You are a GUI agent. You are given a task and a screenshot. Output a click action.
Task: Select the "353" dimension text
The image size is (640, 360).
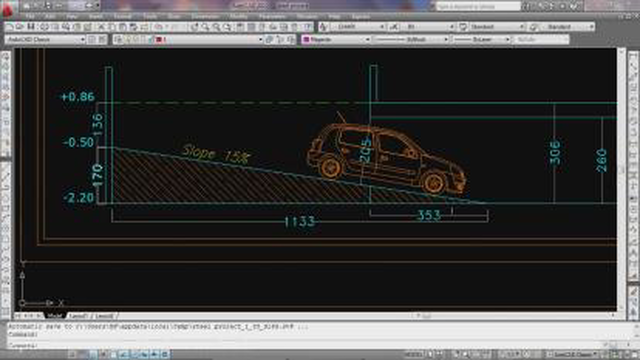tap(429, 215)
